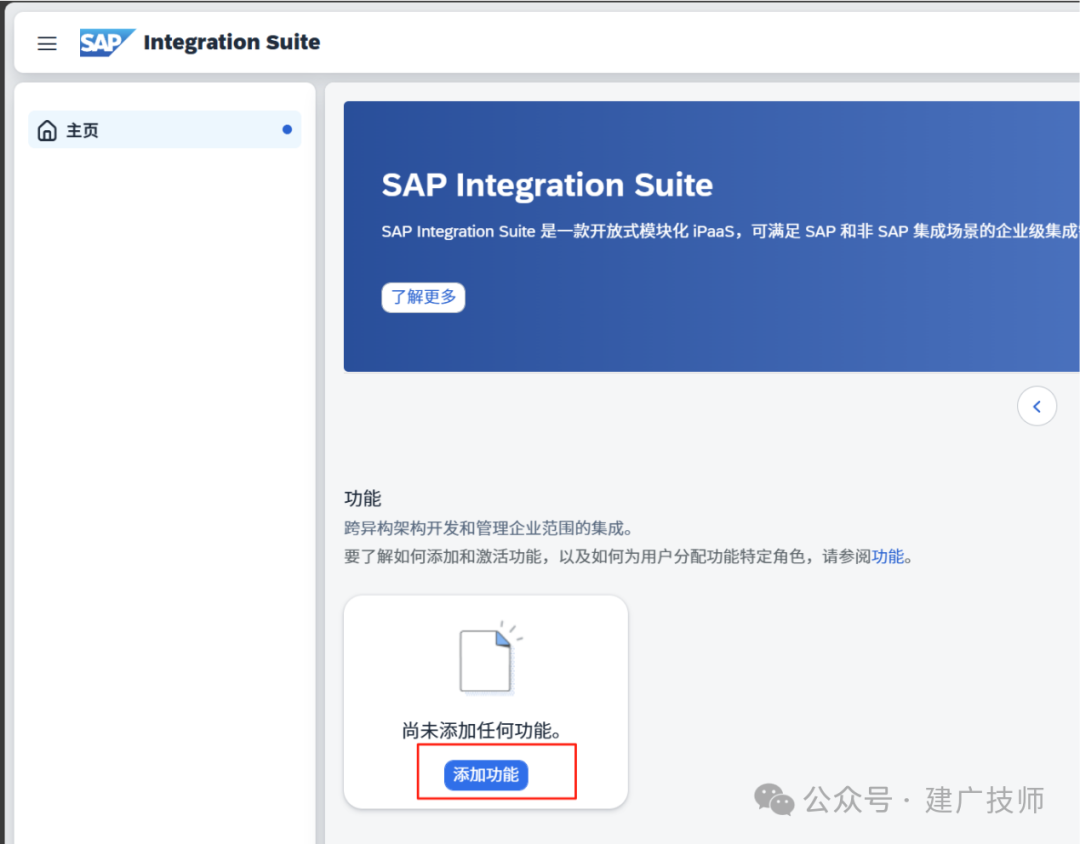Open the hamburger navigation menu

(47, 43)
